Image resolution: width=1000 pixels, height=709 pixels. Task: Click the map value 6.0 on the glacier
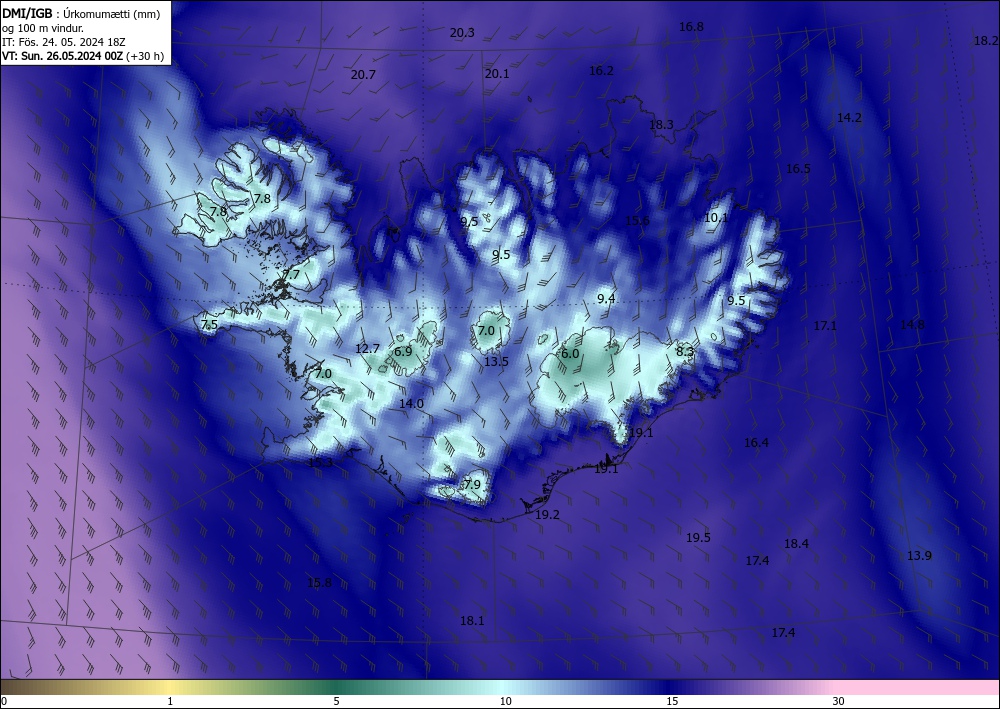coord(570,354)
